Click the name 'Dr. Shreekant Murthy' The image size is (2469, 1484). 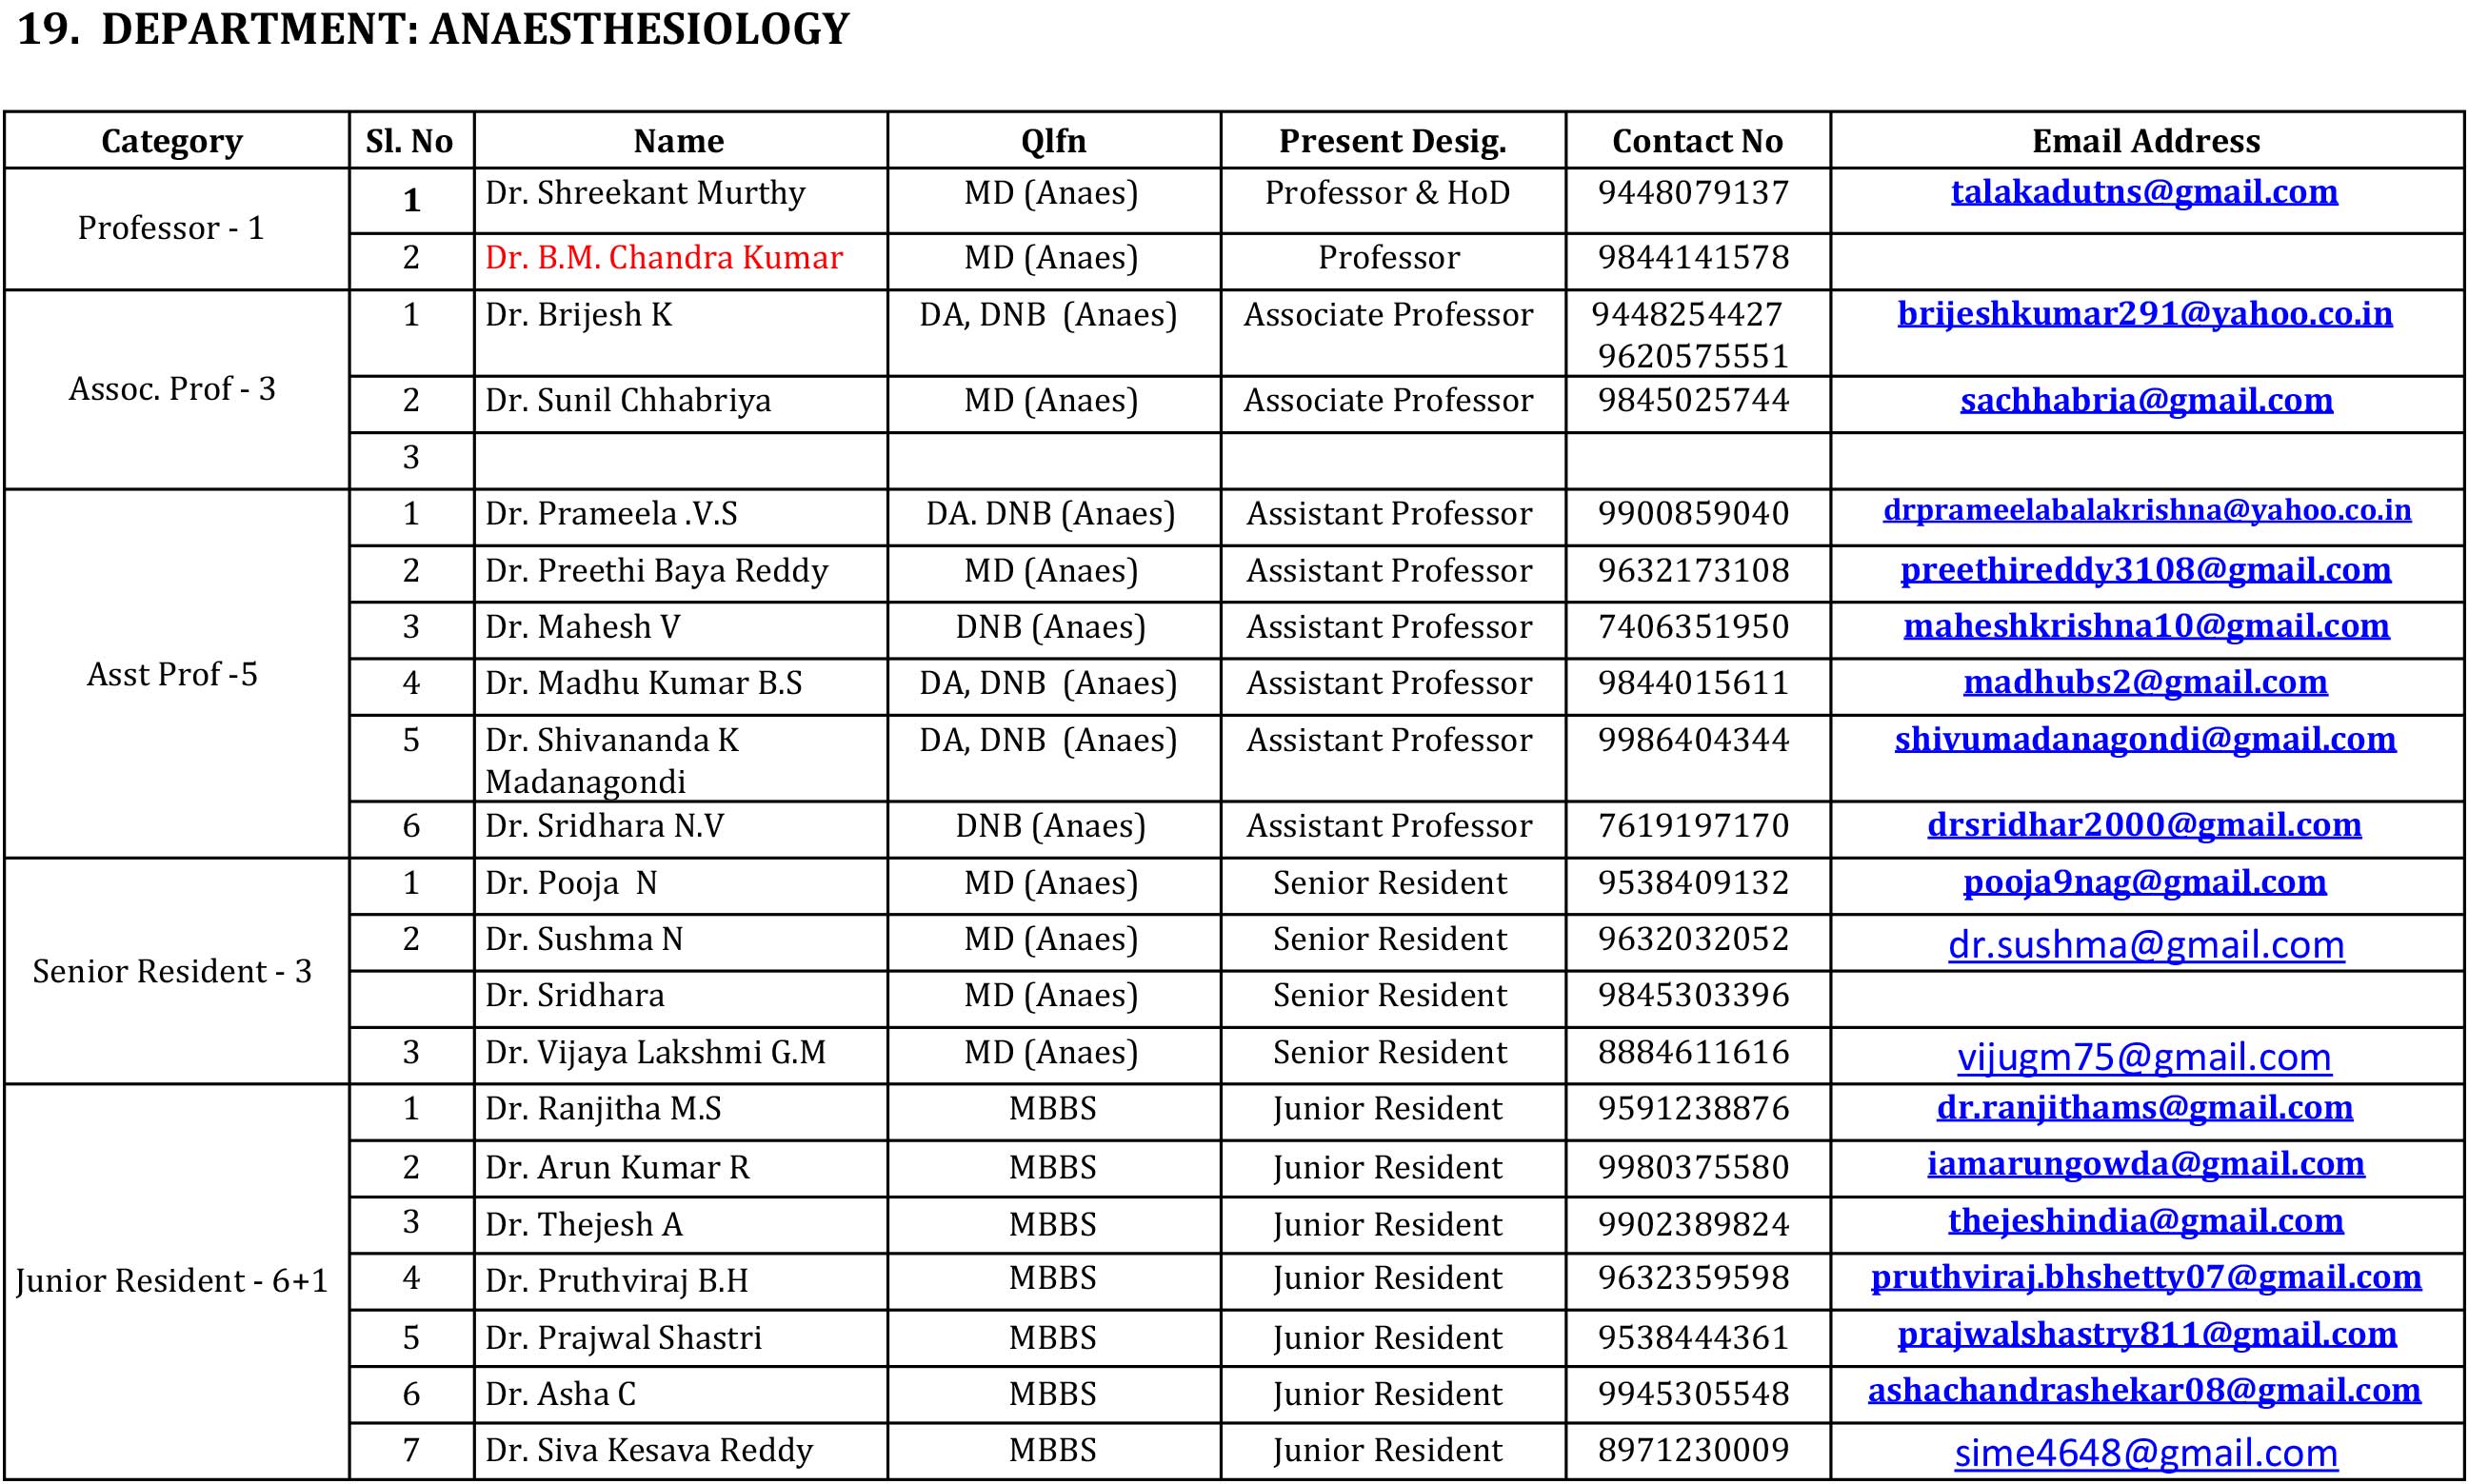point(645,193)
